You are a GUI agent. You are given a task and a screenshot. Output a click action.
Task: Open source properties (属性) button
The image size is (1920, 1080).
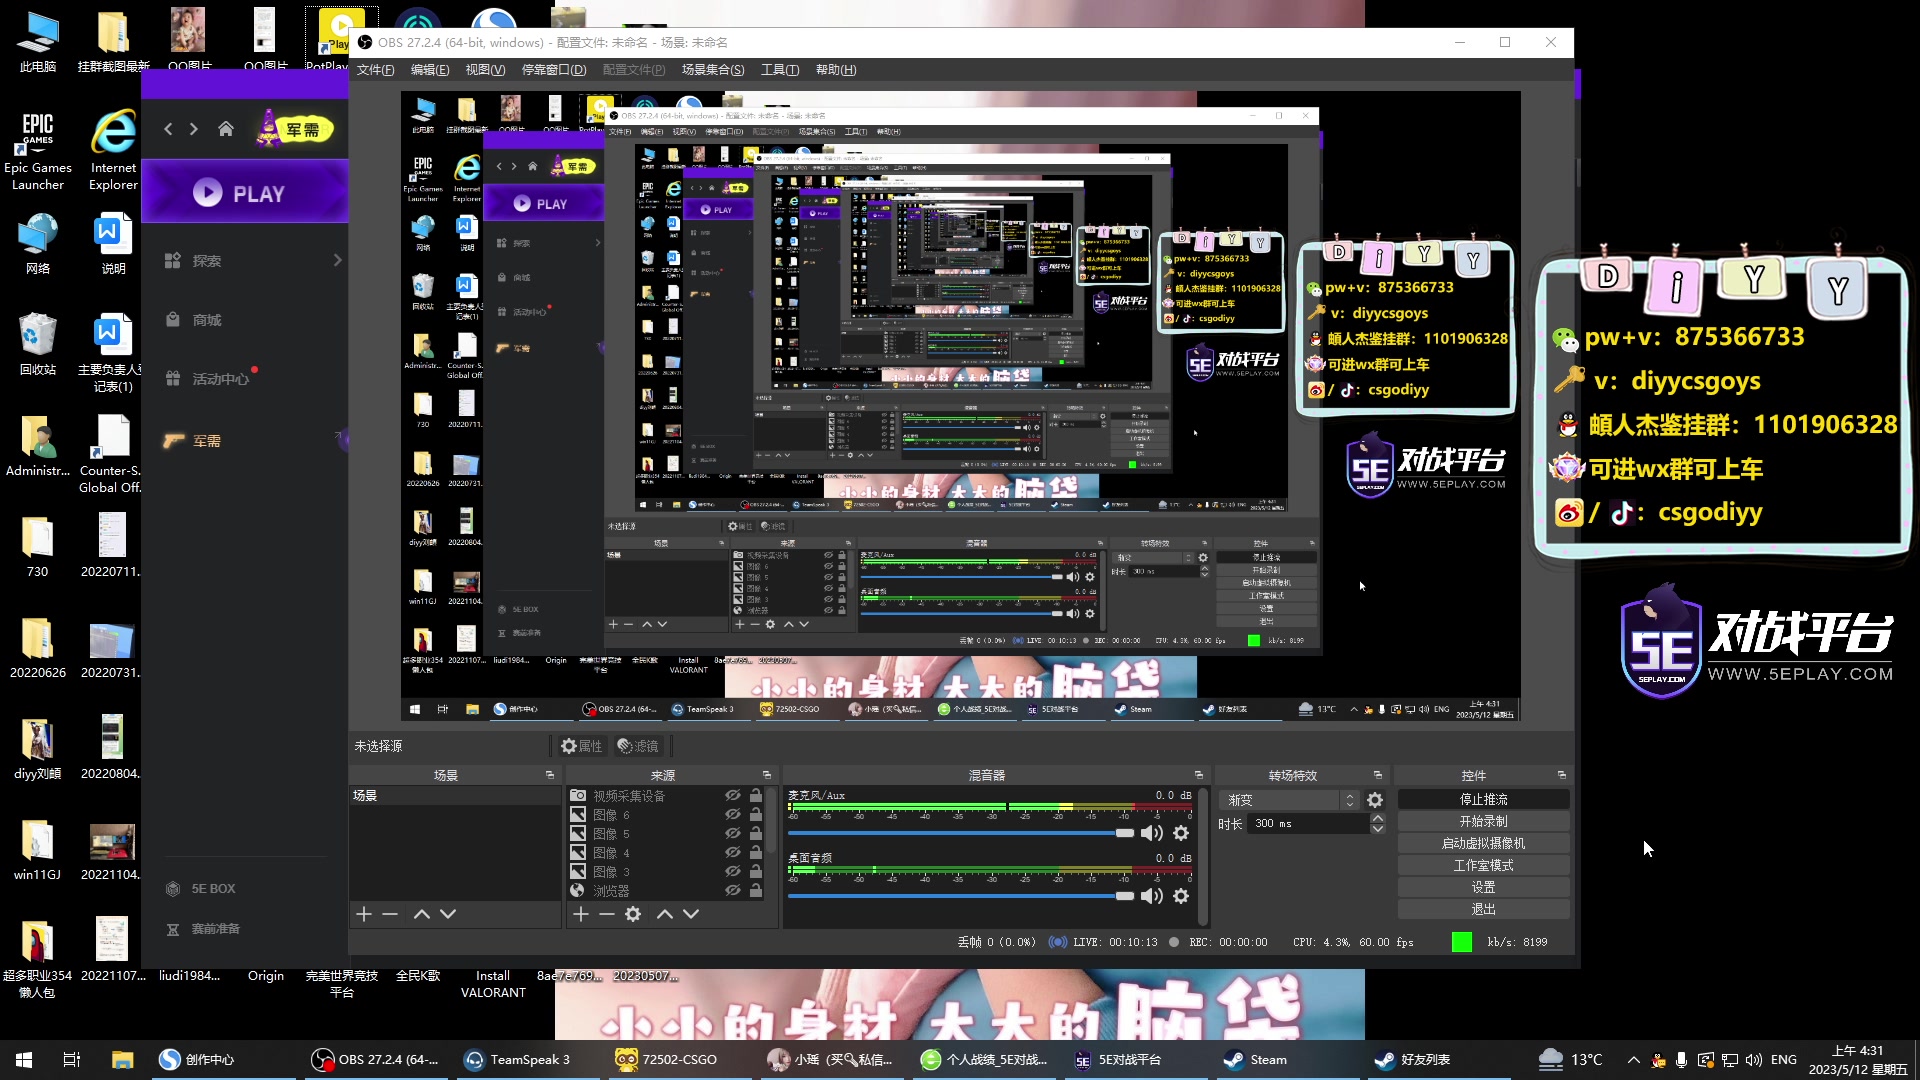pos(581,746)
